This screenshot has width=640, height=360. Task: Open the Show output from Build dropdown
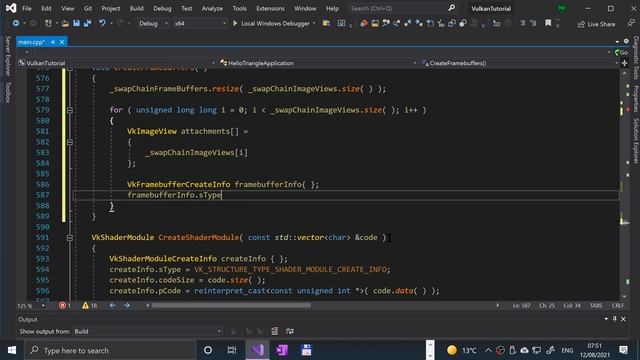pyautogui.click(x=148, y=331)
